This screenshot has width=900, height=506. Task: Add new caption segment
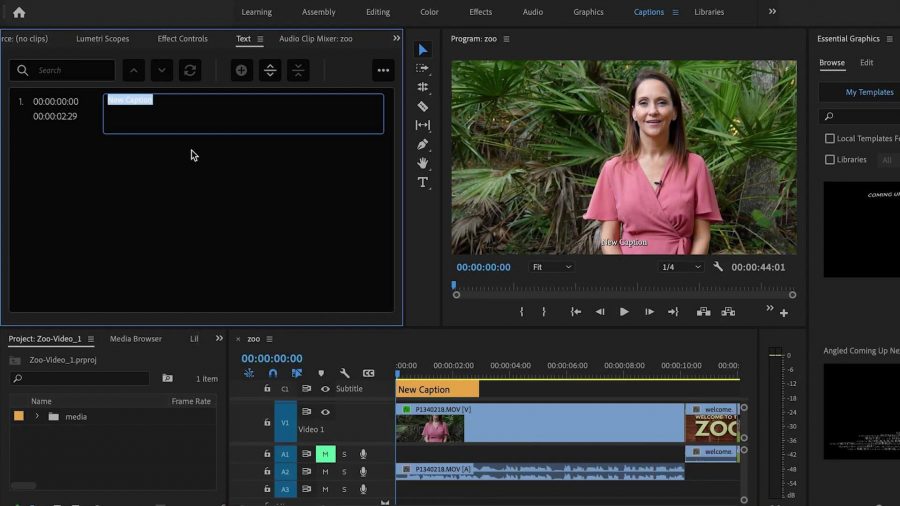tap(242, 71)
